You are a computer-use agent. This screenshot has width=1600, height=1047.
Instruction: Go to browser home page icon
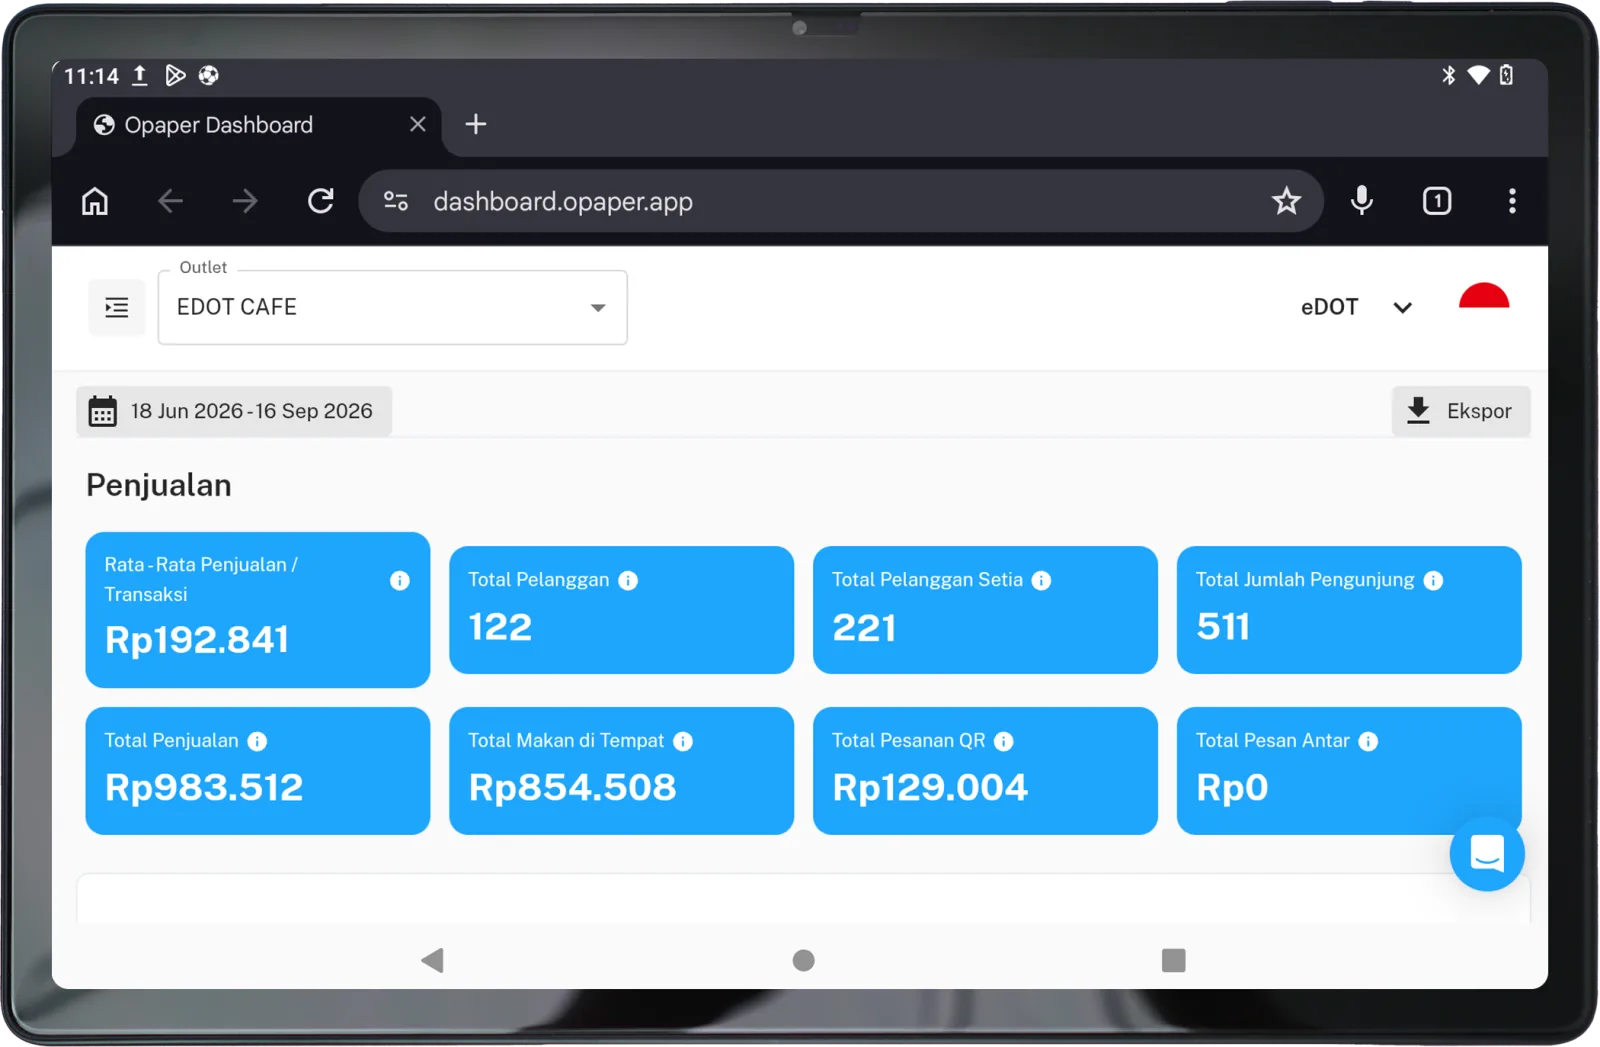(x=95, y=201)
